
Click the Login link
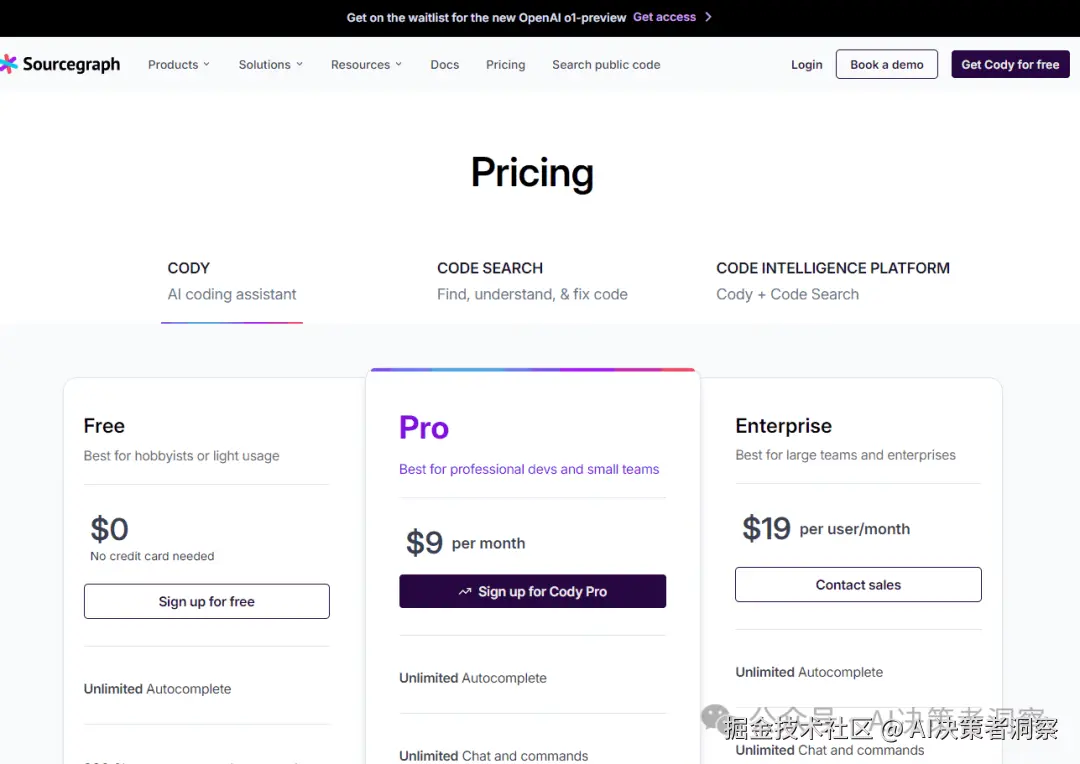[806, 64]
